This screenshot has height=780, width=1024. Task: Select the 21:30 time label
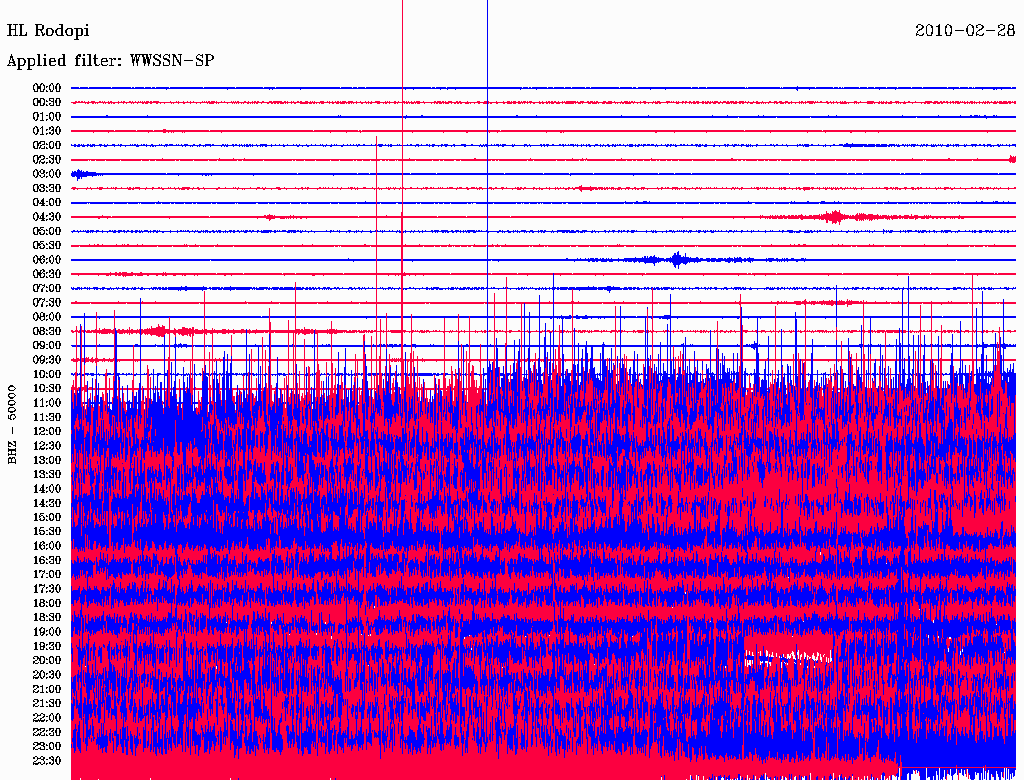pyautogui.click(x=47, y=704)
